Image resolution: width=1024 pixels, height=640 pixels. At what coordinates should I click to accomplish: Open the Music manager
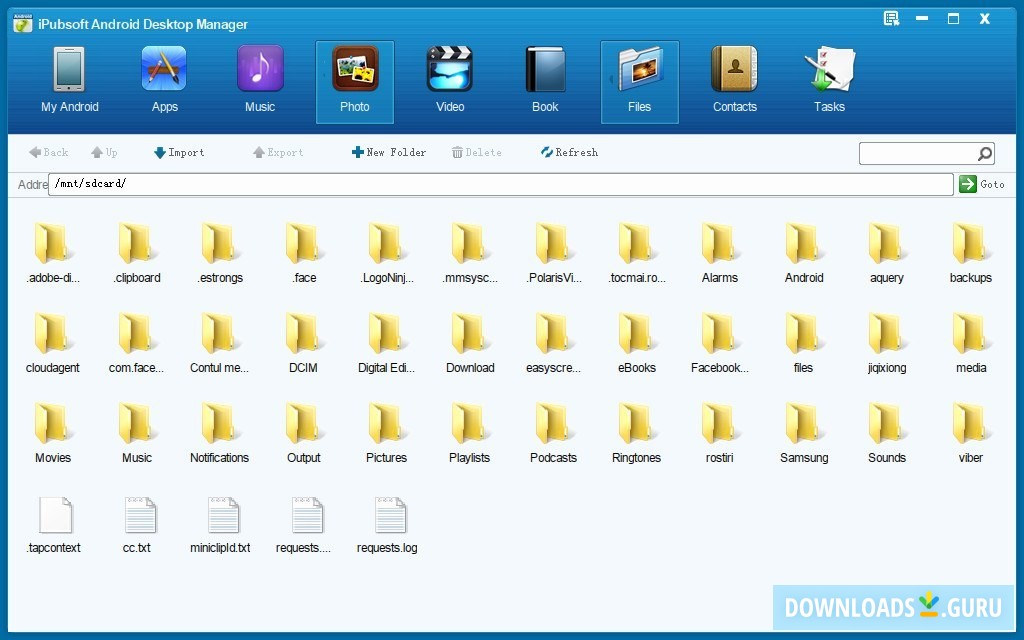point(259,80)
